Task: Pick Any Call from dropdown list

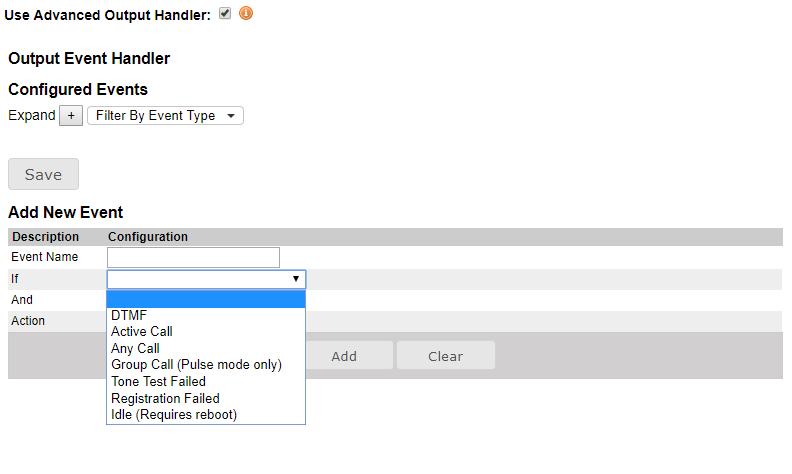Action: coord(135,349)
